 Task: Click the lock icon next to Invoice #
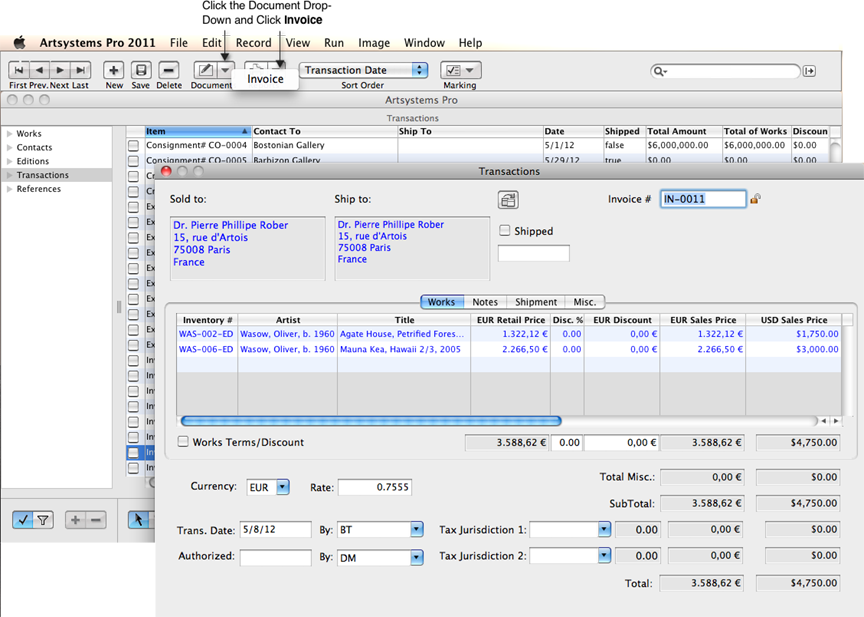point(755,198)
